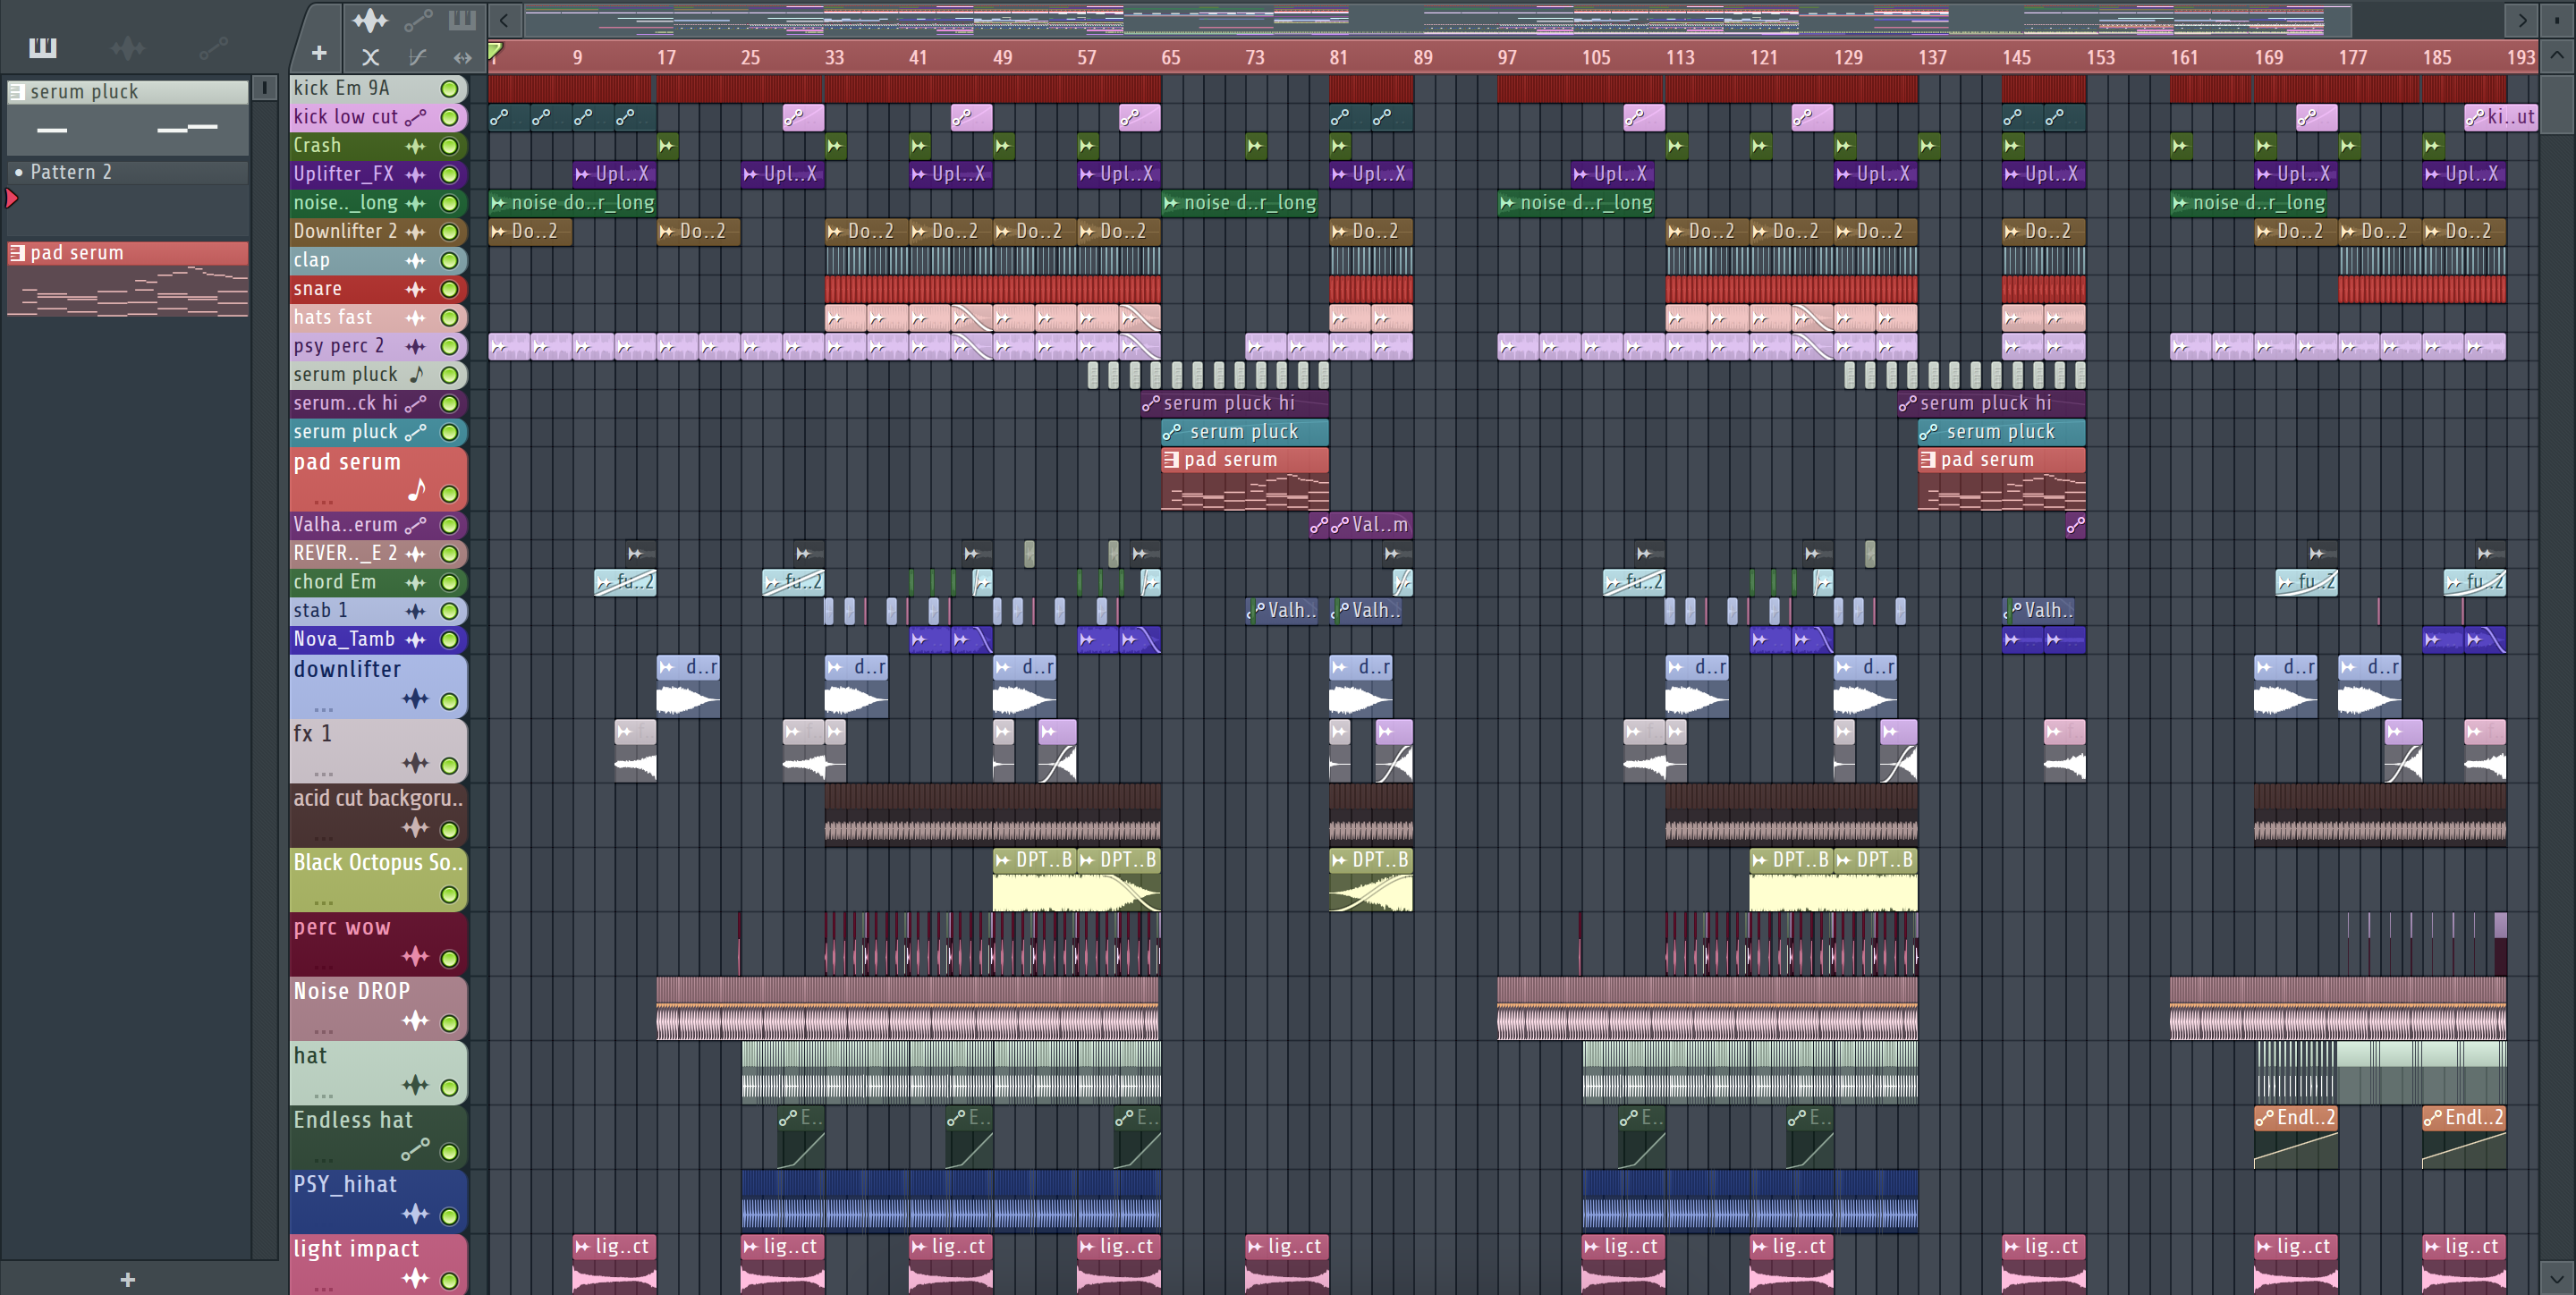This screenshot has height=1295, width=2576.
Task: Mute the chord Em track
Action: (x=450, y=583)
